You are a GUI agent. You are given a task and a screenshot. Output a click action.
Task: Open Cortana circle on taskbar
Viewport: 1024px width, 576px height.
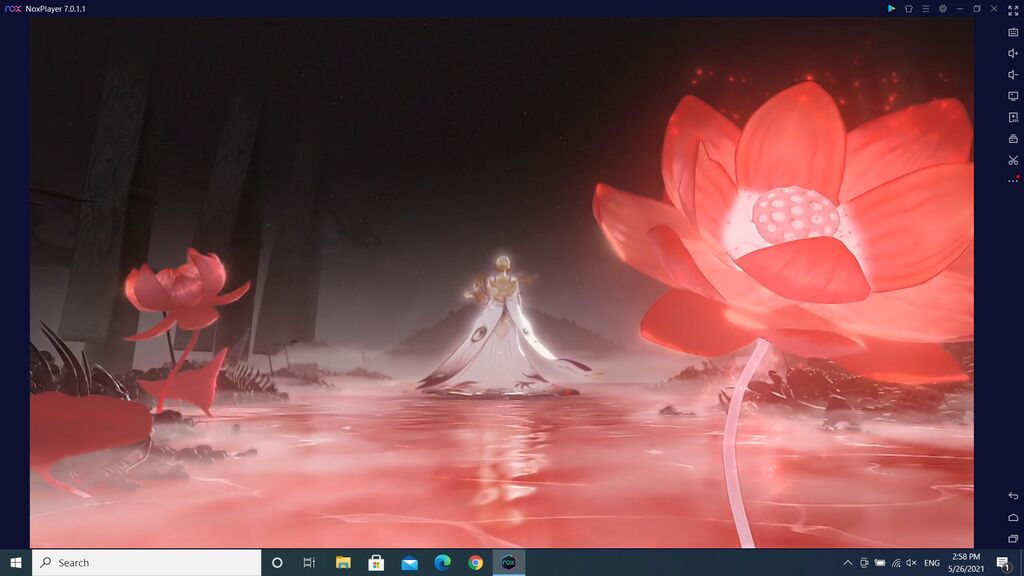277,562
